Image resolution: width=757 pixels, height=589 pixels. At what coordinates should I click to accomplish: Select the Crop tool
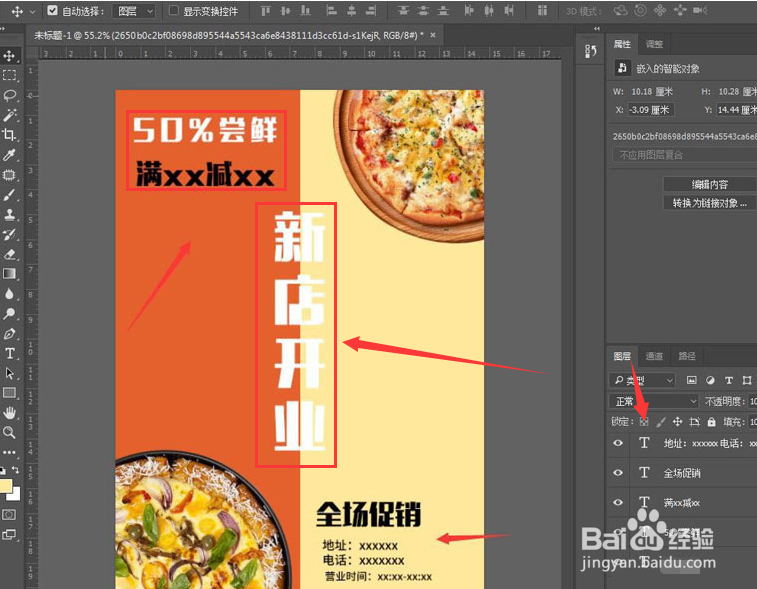9,135
